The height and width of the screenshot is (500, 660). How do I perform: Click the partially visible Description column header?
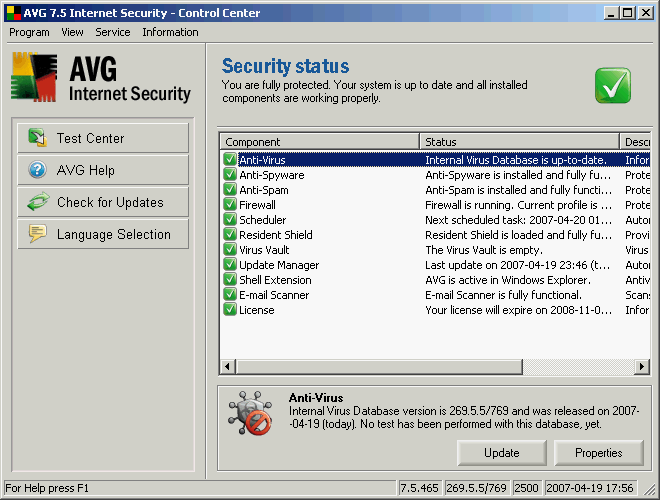coord(635,142)
